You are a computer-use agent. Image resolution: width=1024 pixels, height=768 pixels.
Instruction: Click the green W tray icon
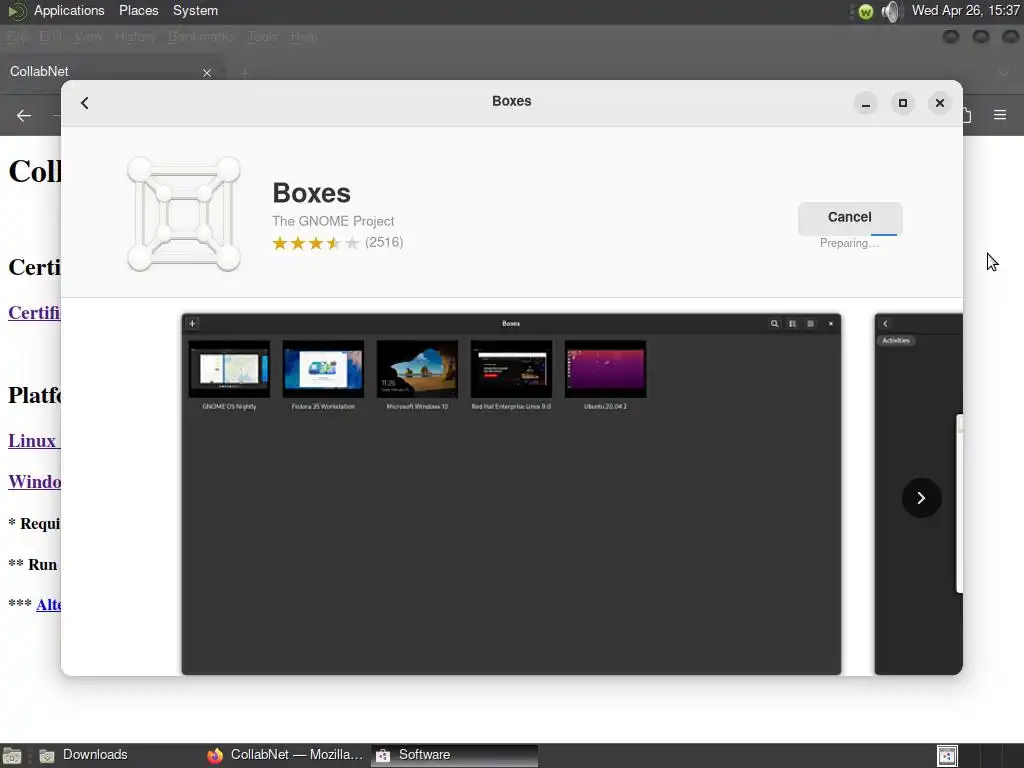(865, 12)
